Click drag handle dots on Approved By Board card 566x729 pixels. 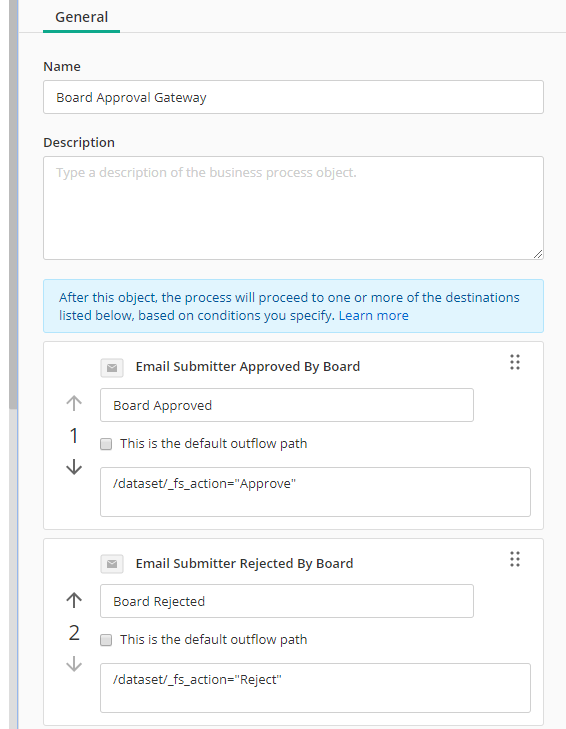(x=514, y=362)
